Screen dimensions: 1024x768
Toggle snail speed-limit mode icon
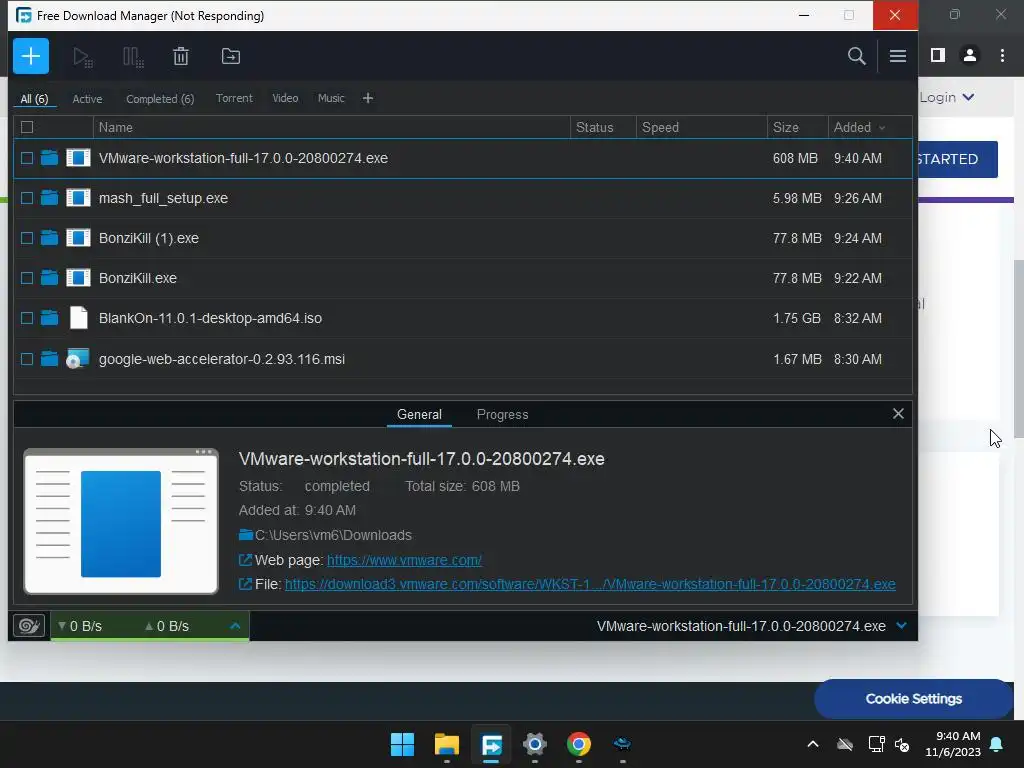click(29, 626)
